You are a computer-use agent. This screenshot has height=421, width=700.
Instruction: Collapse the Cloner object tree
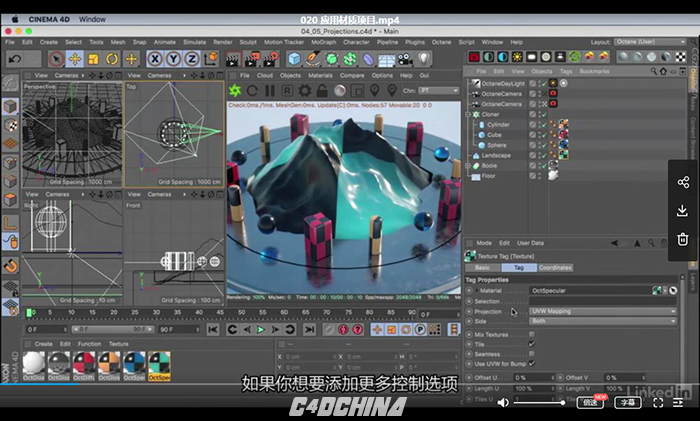pyautogui.click(x=468, y=115)
